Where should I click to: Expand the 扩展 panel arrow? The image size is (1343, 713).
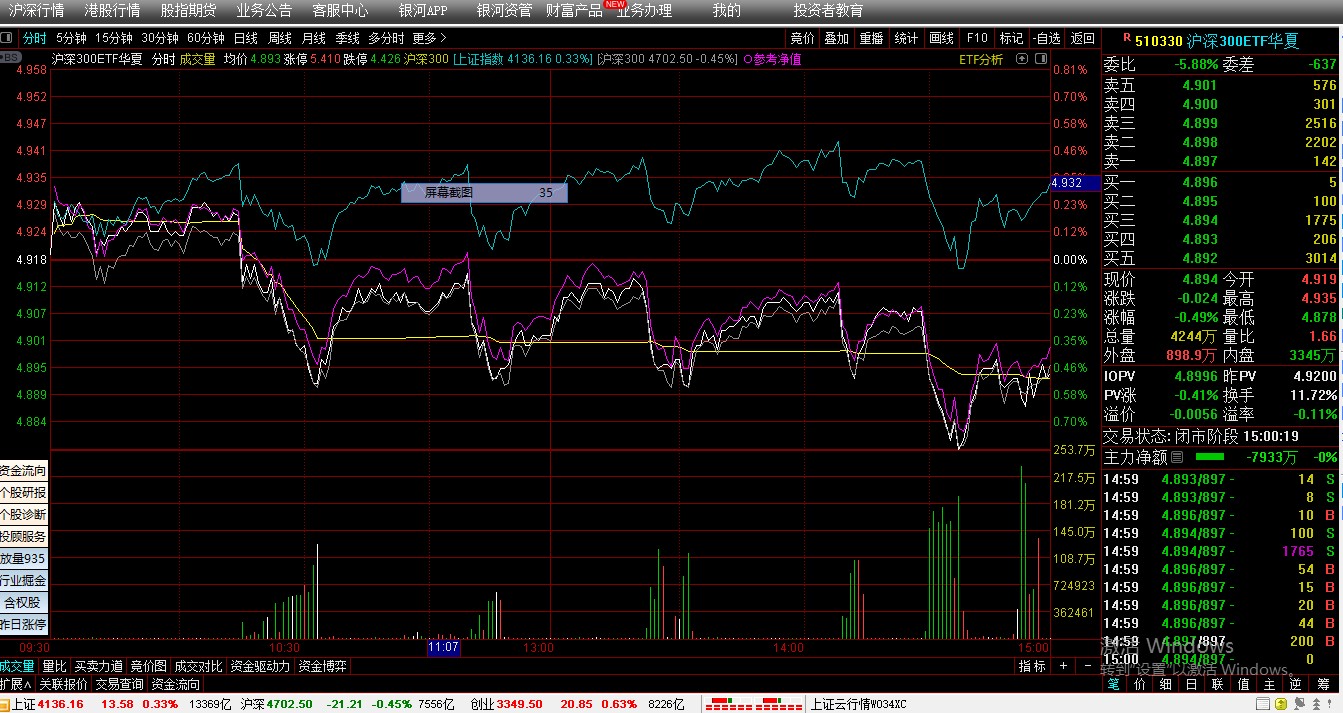pos(17,685)
